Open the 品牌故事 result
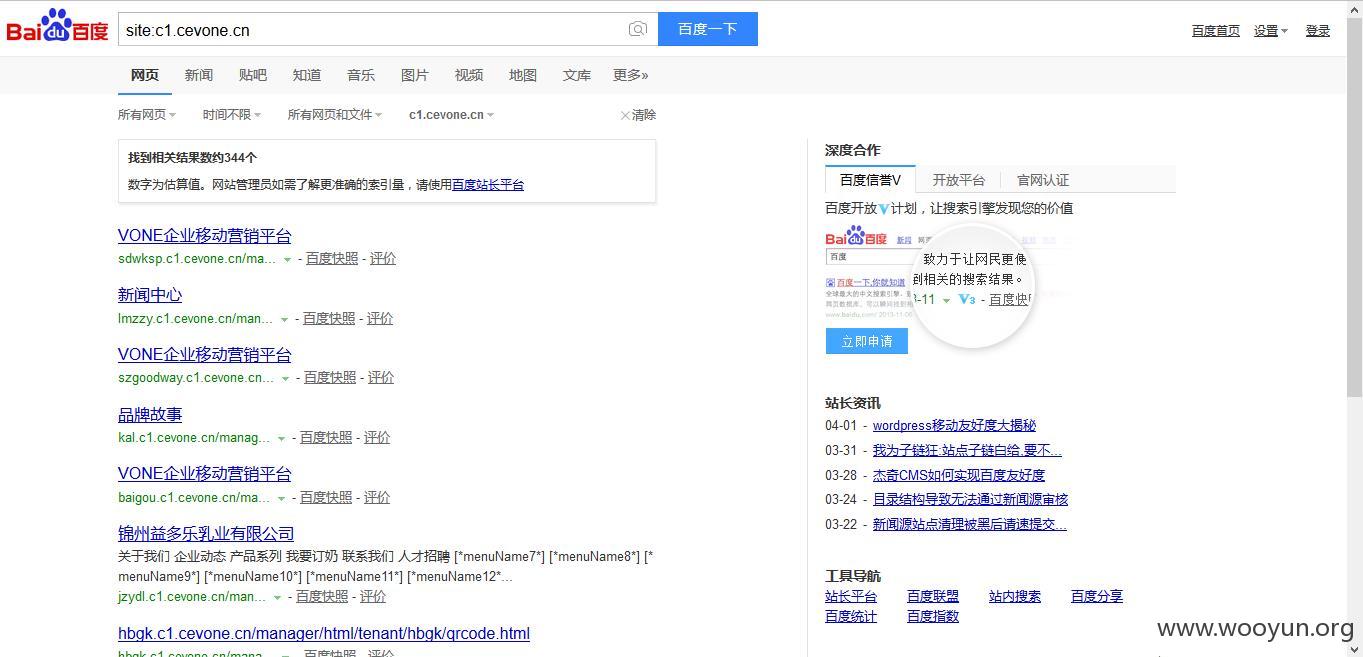 tap(150, 414)
